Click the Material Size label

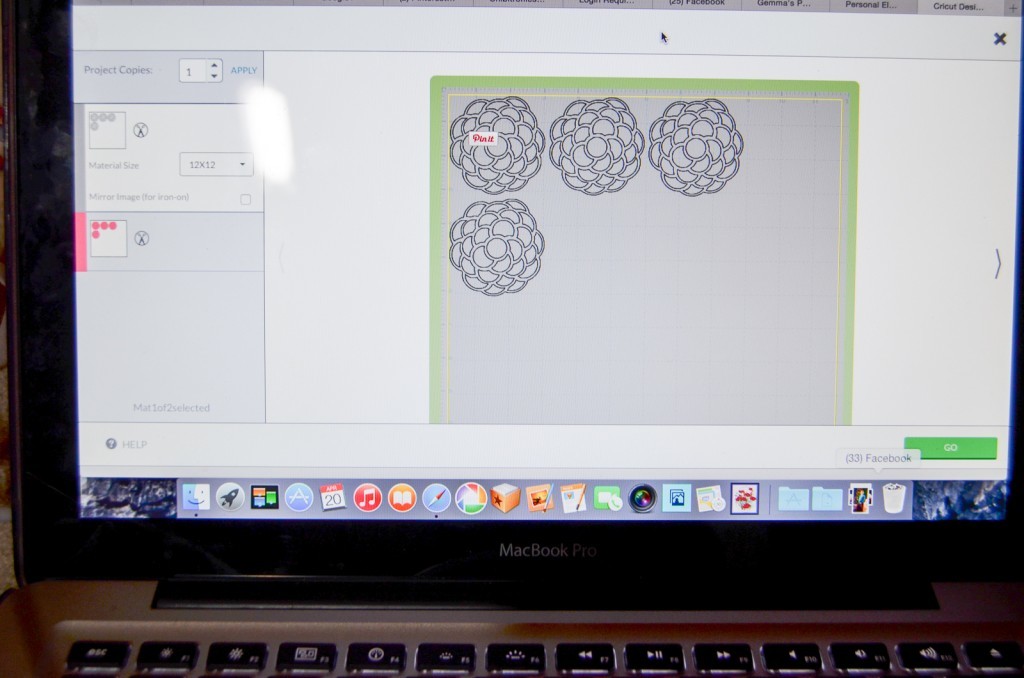tap(114, 165)
